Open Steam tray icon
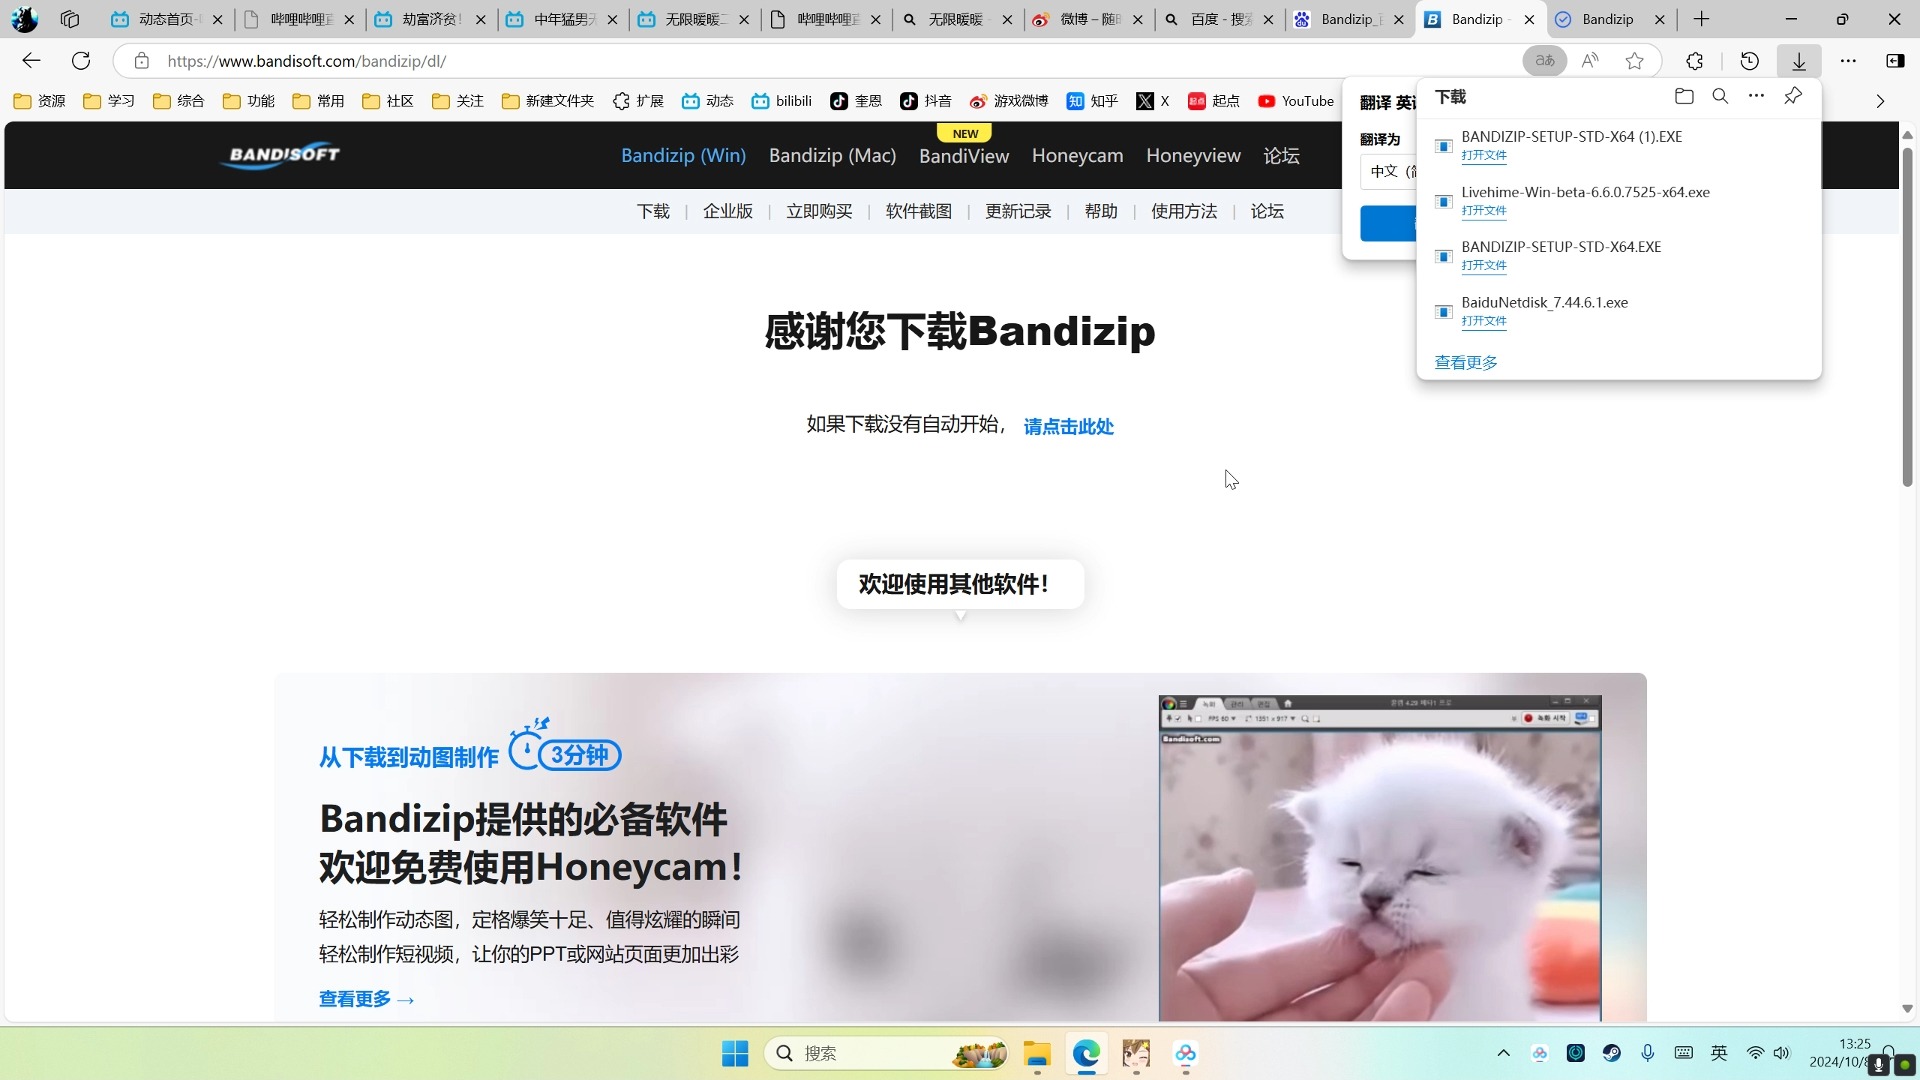The width and height of the screenshot is (1920, 1080). tap(1612, 1053)
